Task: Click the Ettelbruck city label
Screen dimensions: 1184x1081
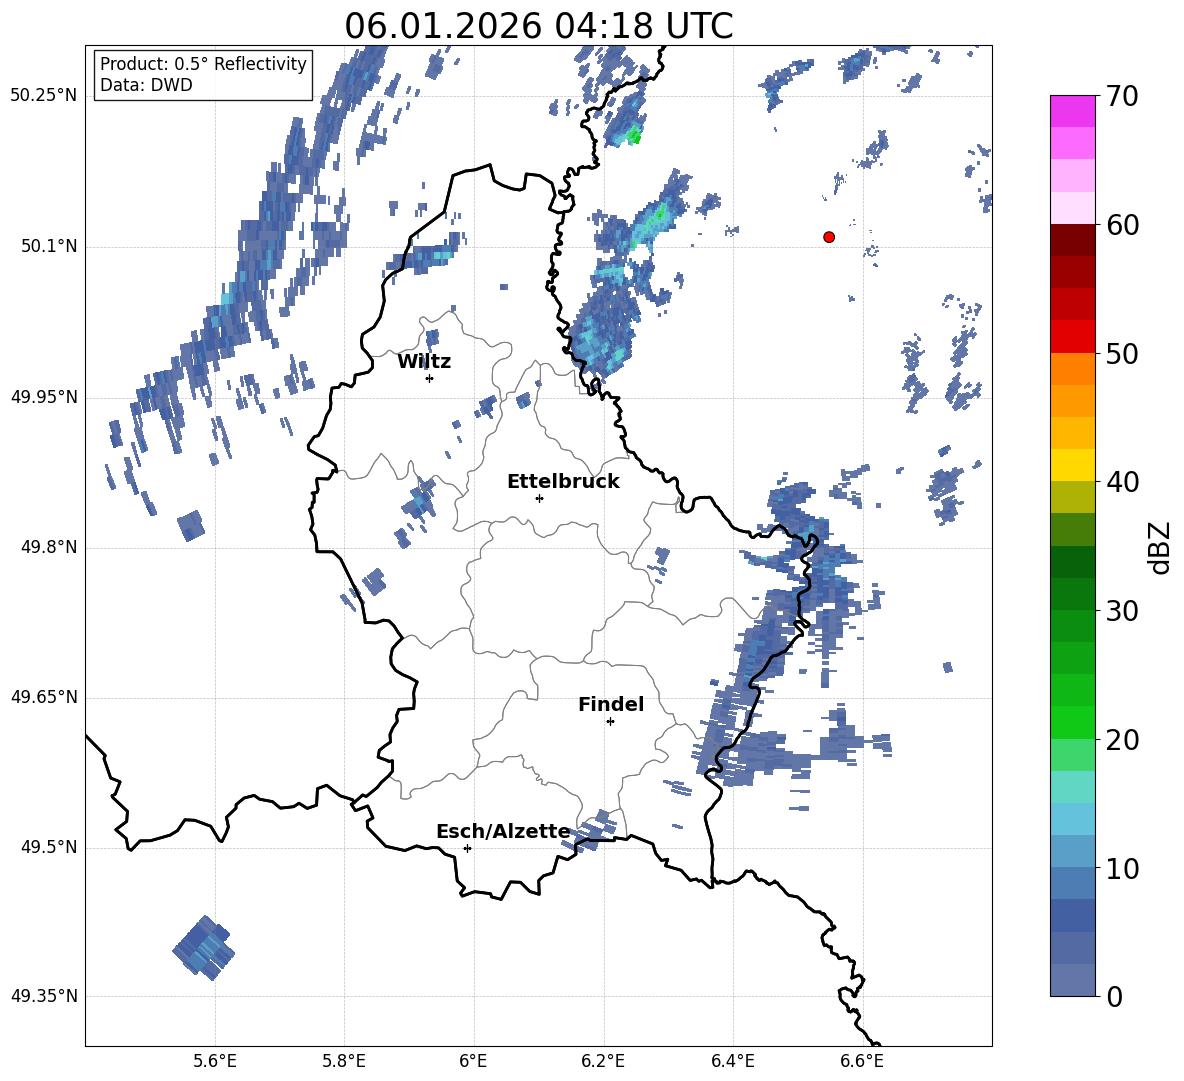Action: pyautogui.click(x=563, y=482)
